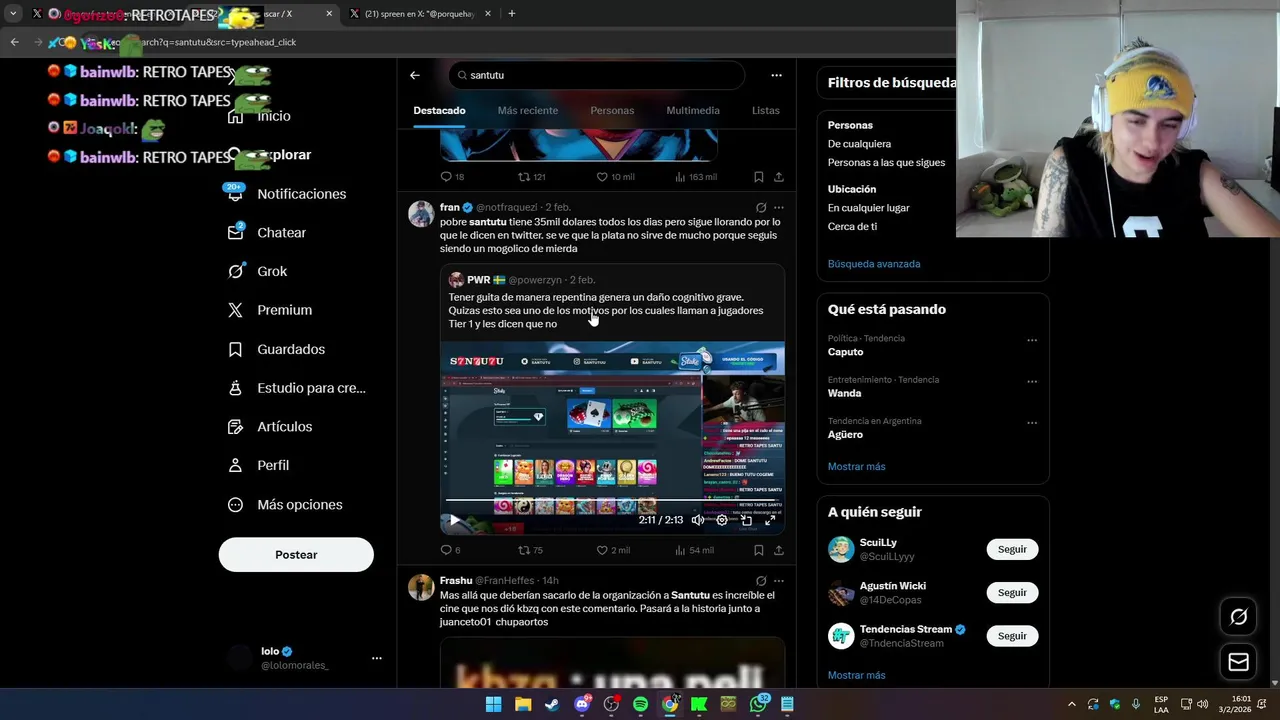
Task: Switch to Más reciente tab
Action: [528, 110]
